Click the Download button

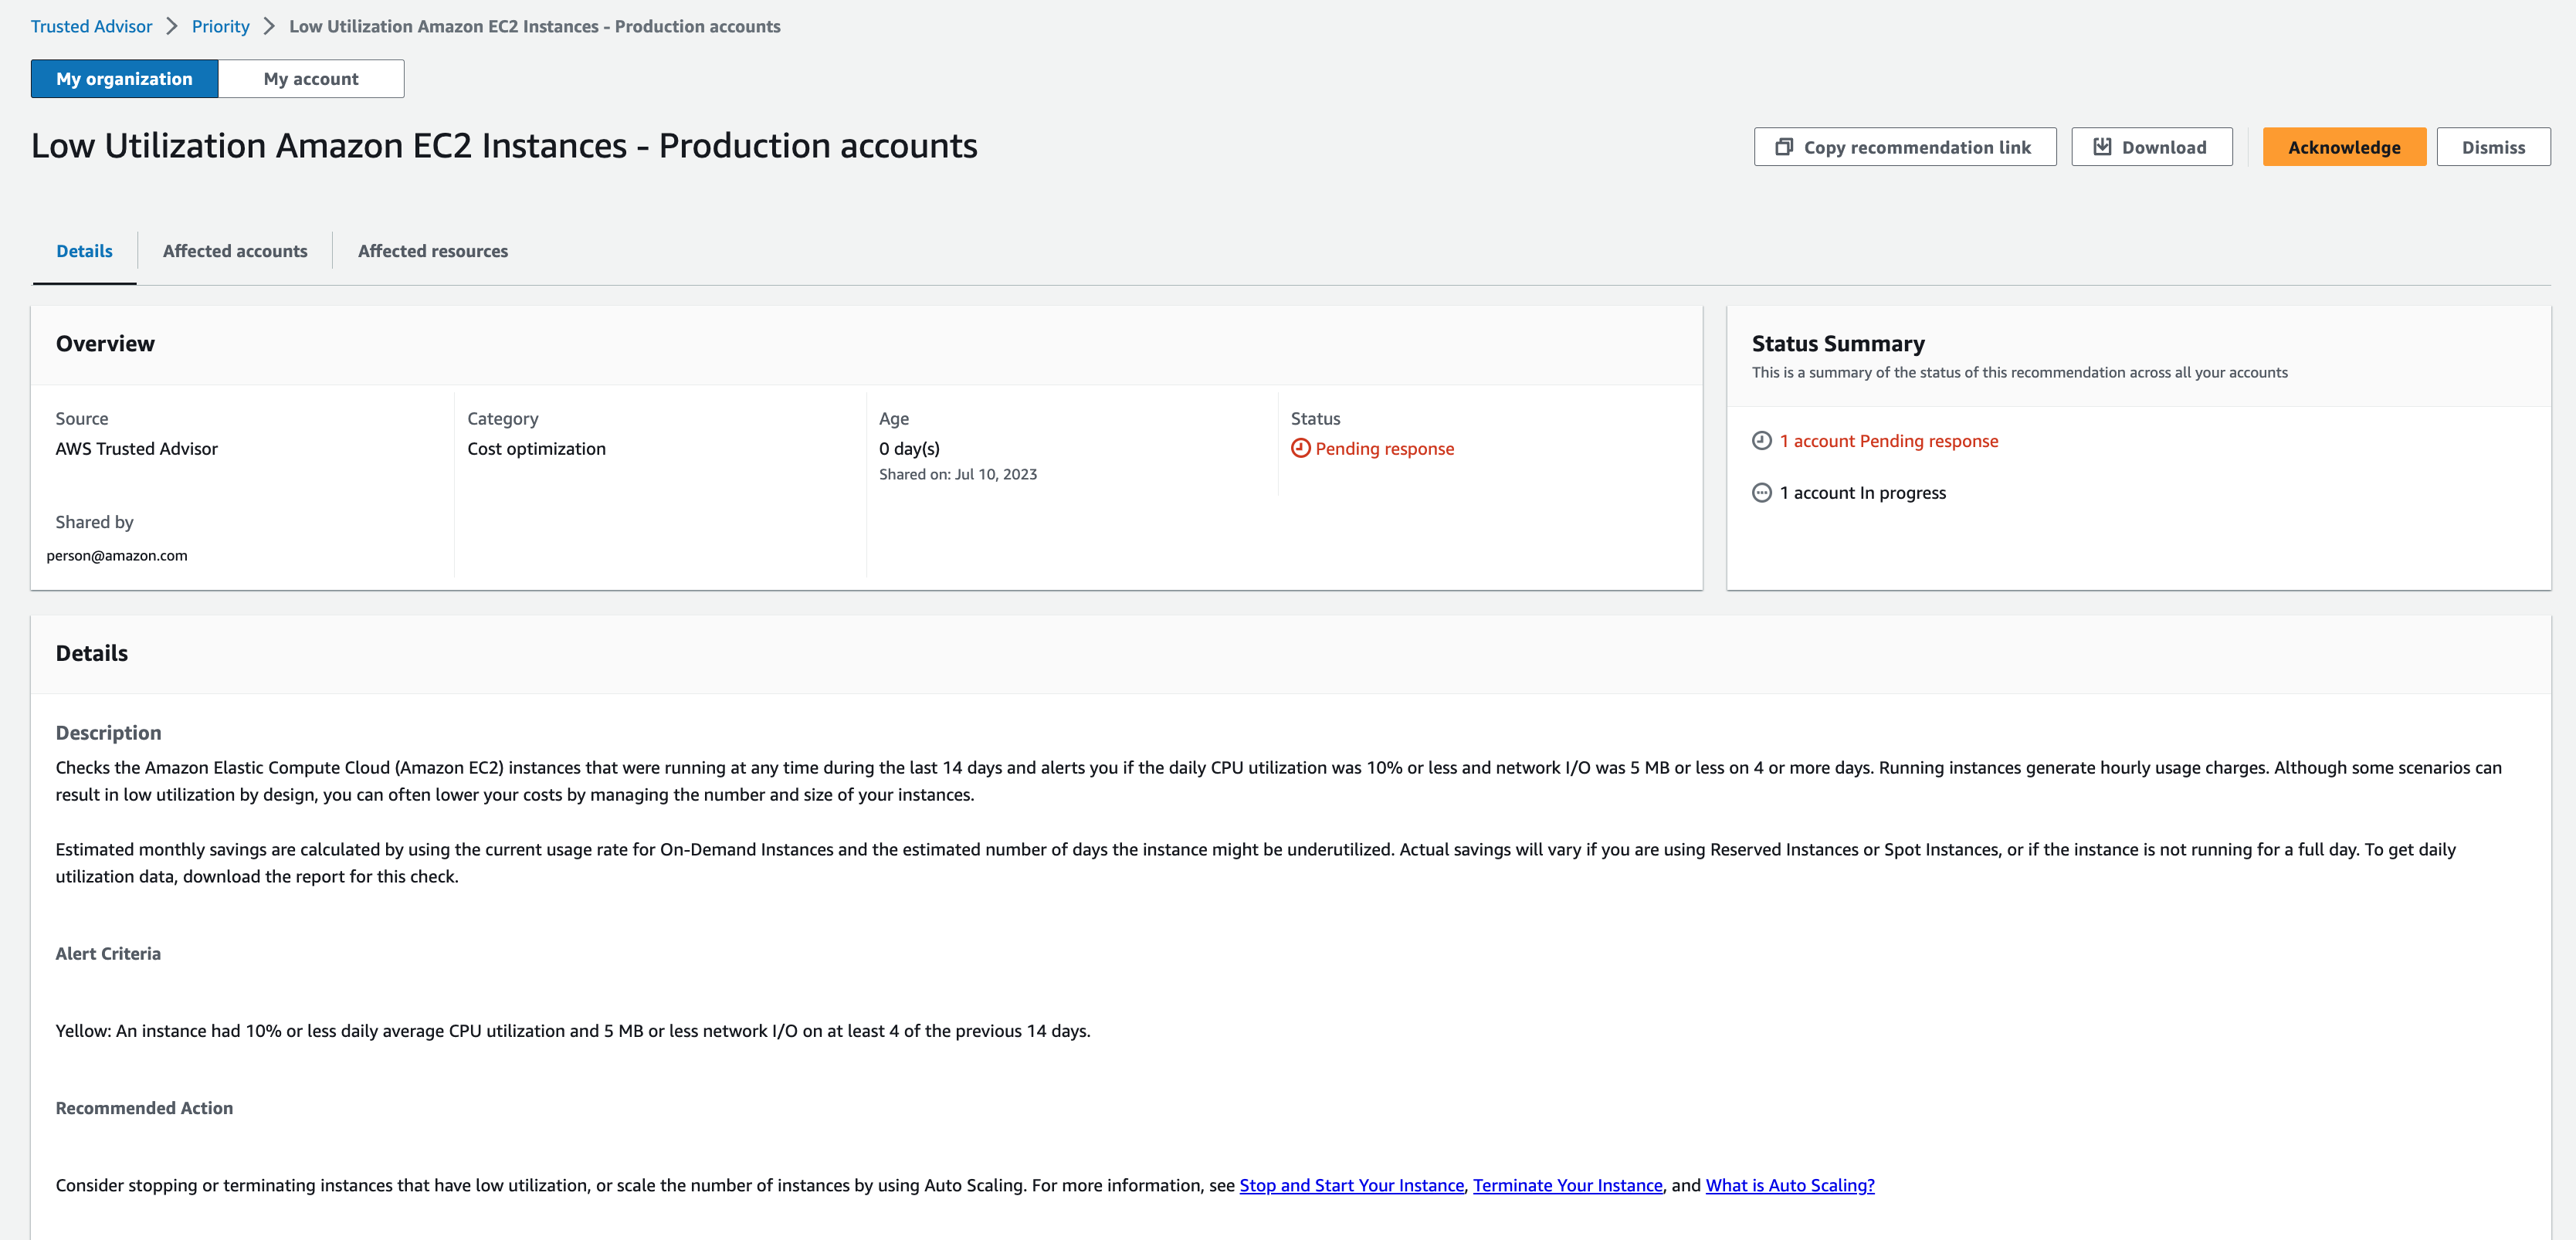click(2152, 146)
